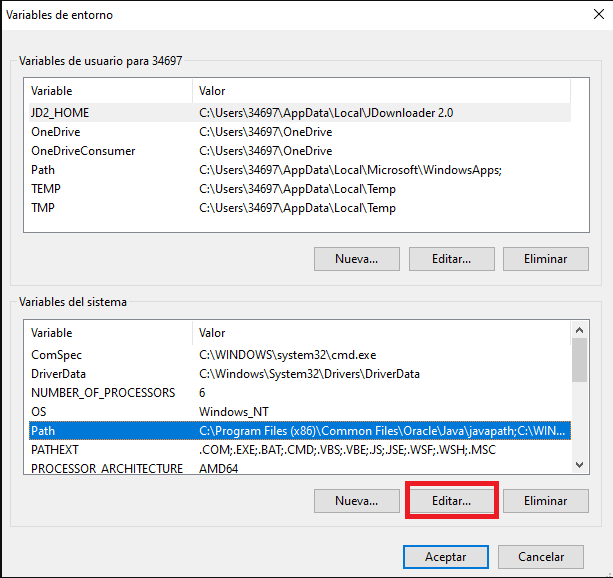This screenshot has width=613, height=578.
Task: Select the OneDrive user variable
Action: click(x=300, y=132)
